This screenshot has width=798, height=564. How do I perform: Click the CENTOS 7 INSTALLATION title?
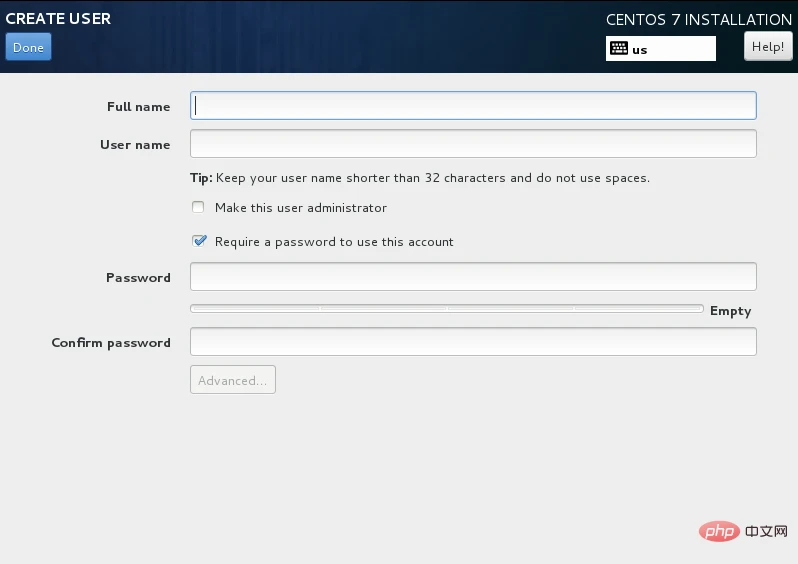click(x=699, y=20)
